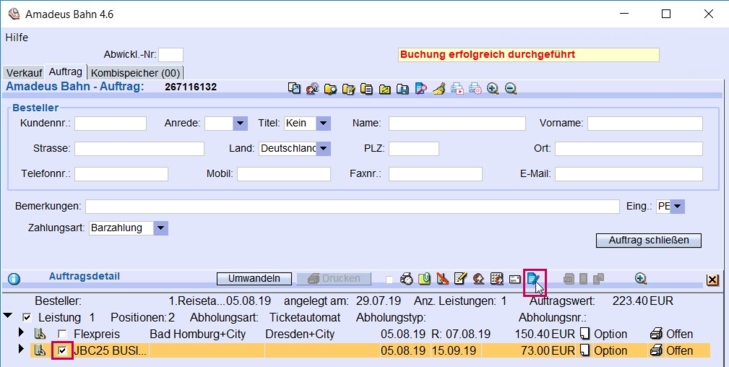Click the Umwandeln button
The height and width of the screenshot is (367, 729).
coord(254,279)
